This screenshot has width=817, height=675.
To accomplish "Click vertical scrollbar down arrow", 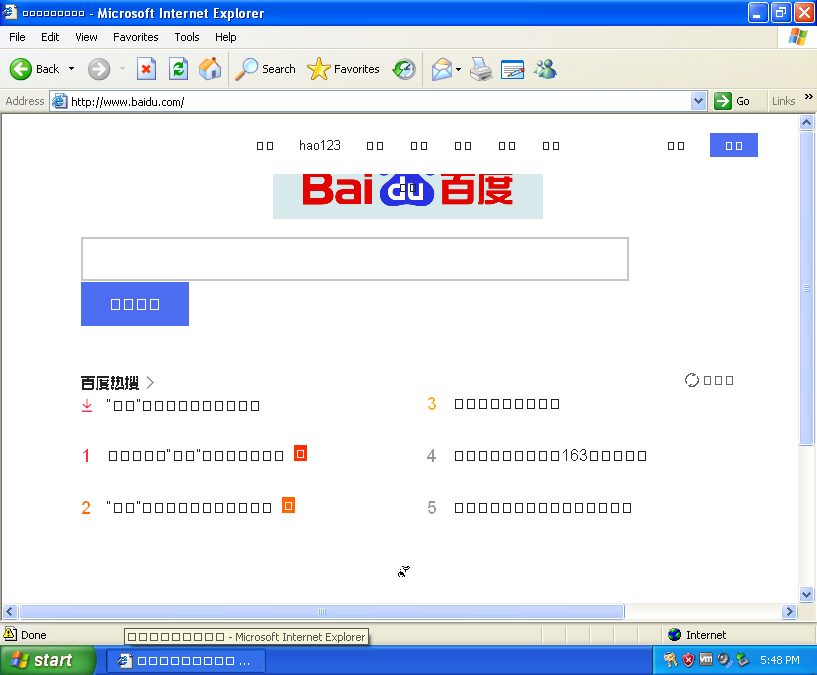I will coord(806,594).
